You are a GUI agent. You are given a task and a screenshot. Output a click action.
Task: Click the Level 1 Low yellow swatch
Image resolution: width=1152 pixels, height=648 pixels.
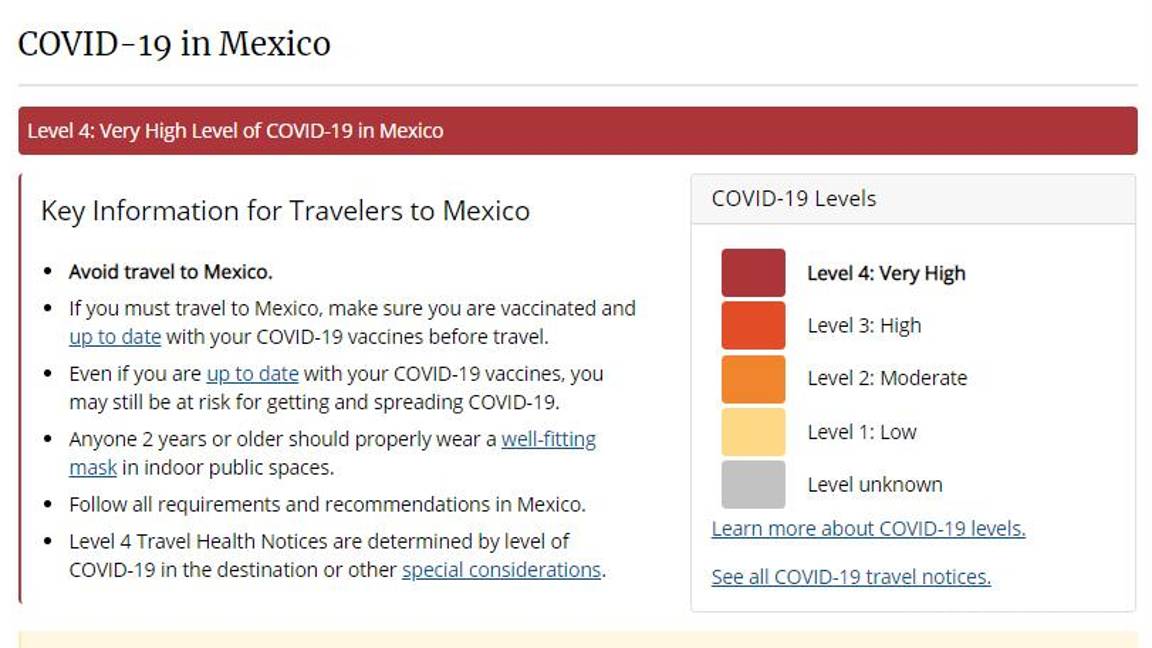753,431
